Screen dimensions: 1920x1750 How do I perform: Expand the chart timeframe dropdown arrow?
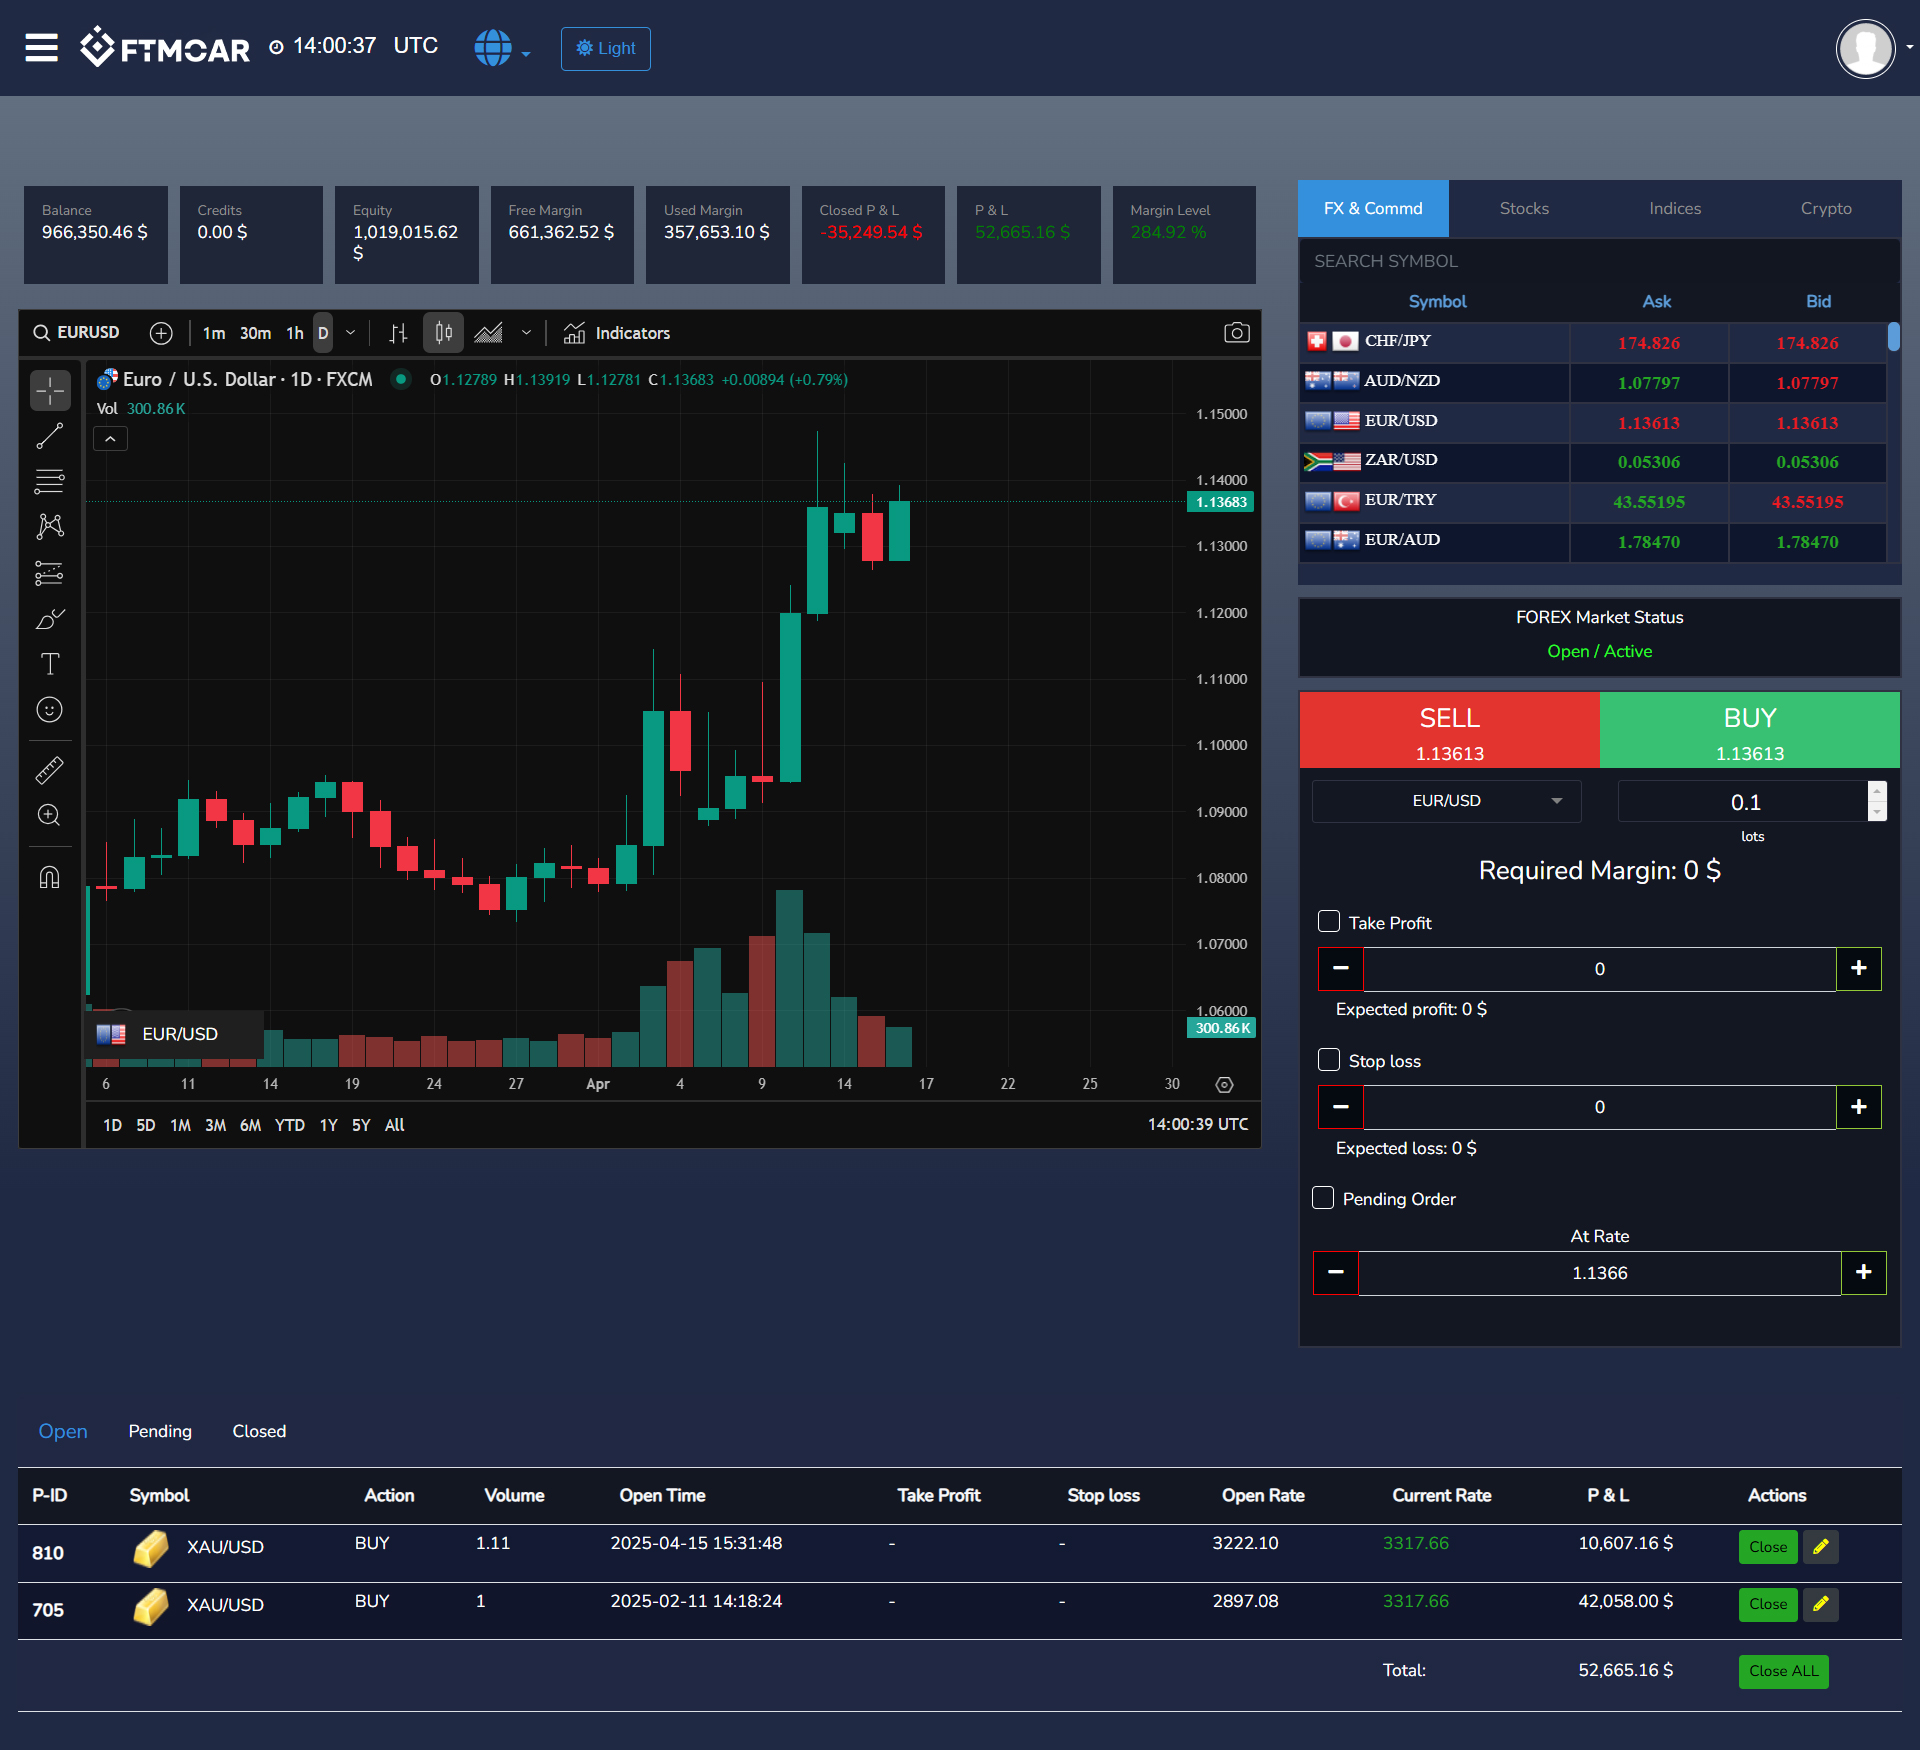click(350, 333)
